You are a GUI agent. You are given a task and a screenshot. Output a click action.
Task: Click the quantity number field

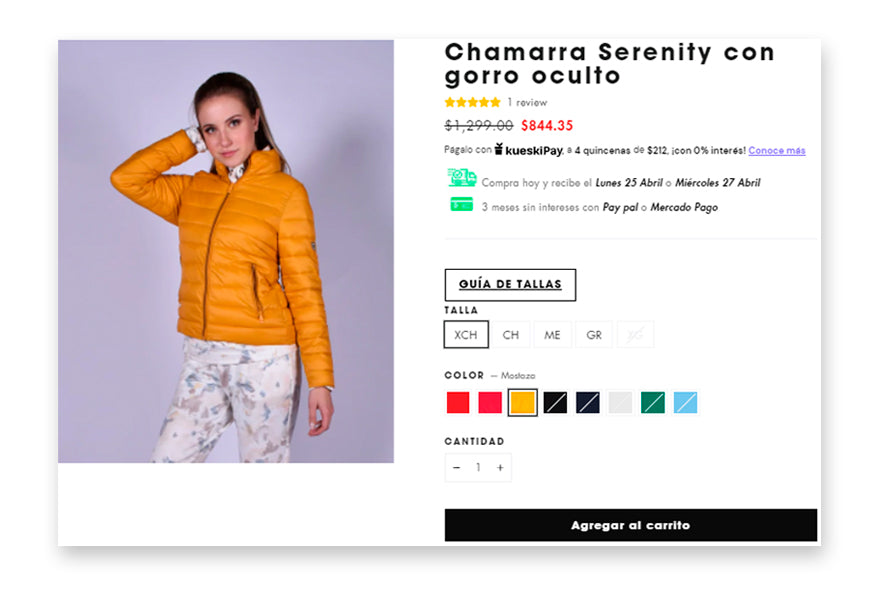tap(478, 468)
